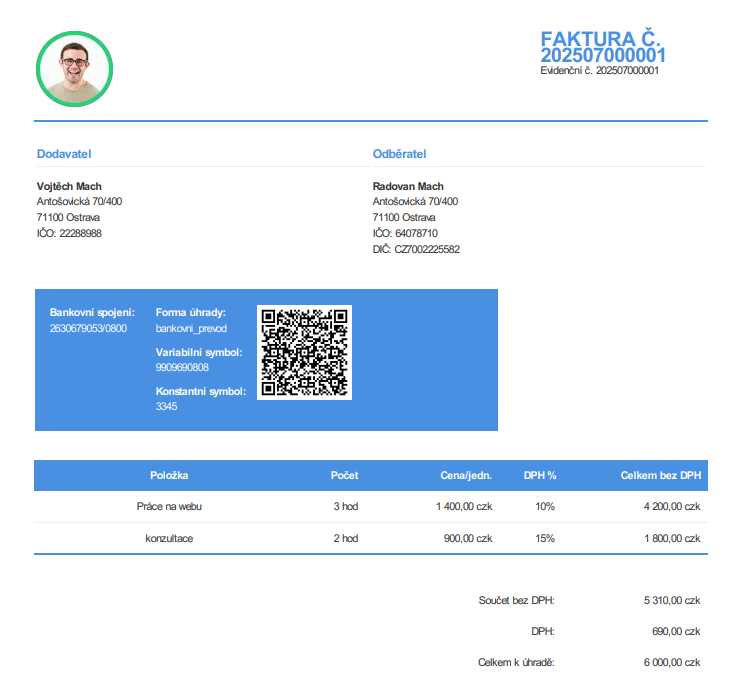Click customer name Radovan Mach
Image resolution: width=743 pixels, height=689 pixels.
click(x=408, y=186)
